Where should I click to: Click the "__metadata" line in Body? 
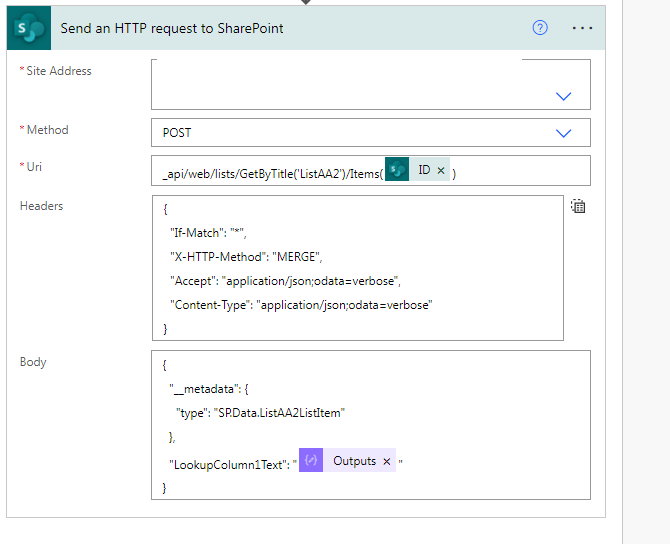(209, 389)
